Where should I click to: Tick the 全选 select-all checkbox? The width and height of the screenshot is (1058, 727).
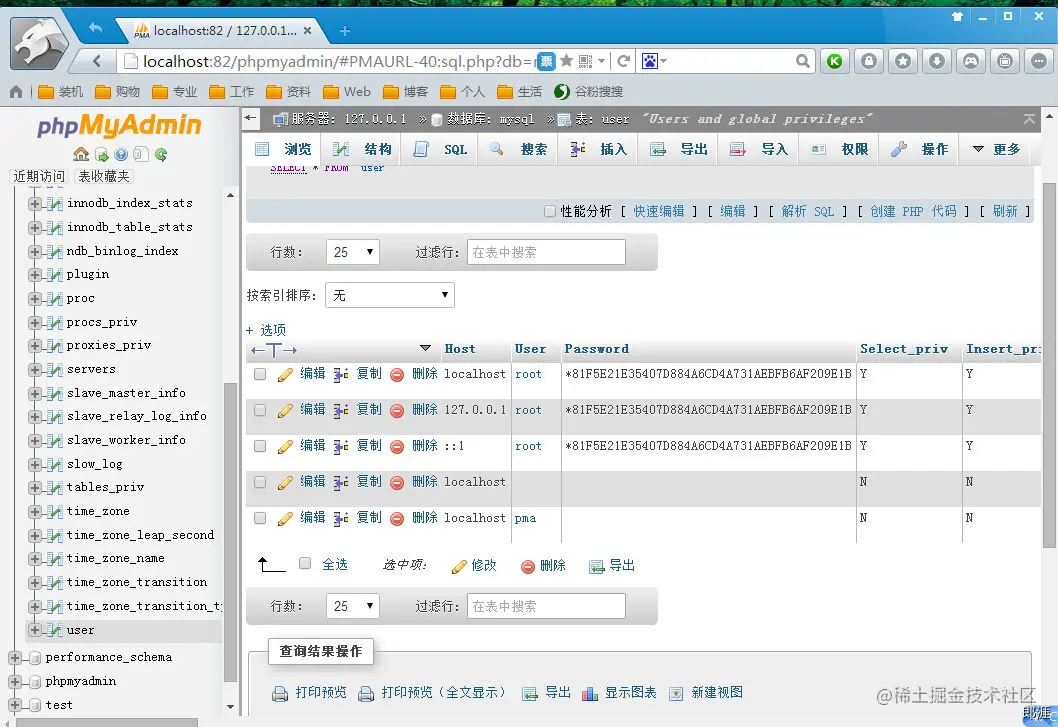305,563
